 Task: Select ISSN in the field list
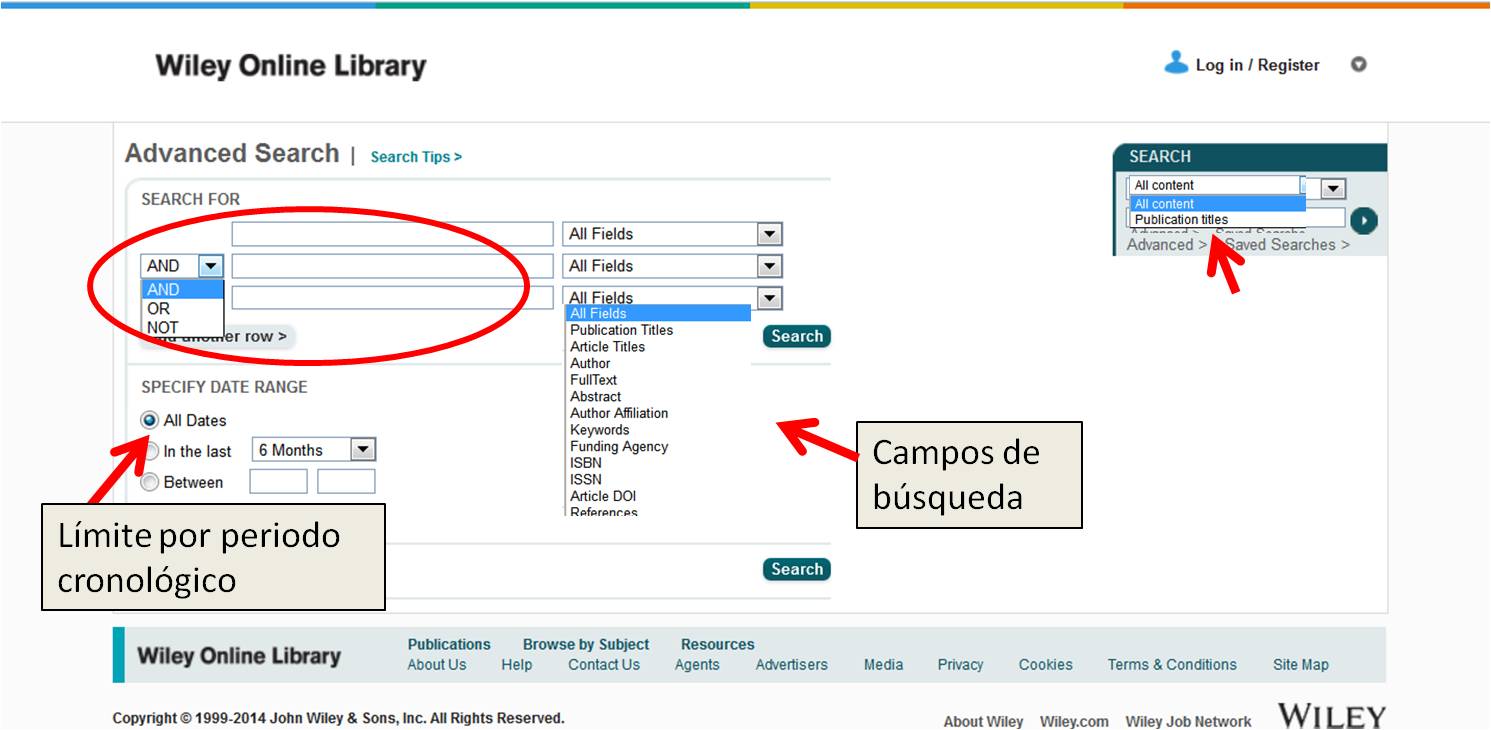[x=586, y=480]
